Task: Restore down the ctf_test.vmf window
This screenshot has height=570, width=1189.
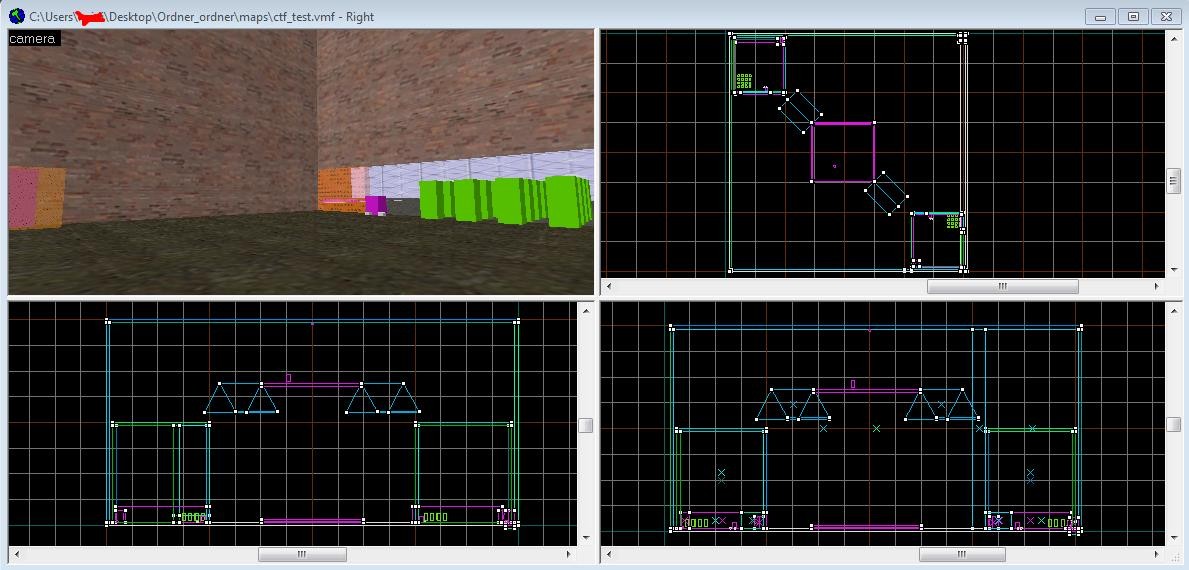Action: 1134,16
